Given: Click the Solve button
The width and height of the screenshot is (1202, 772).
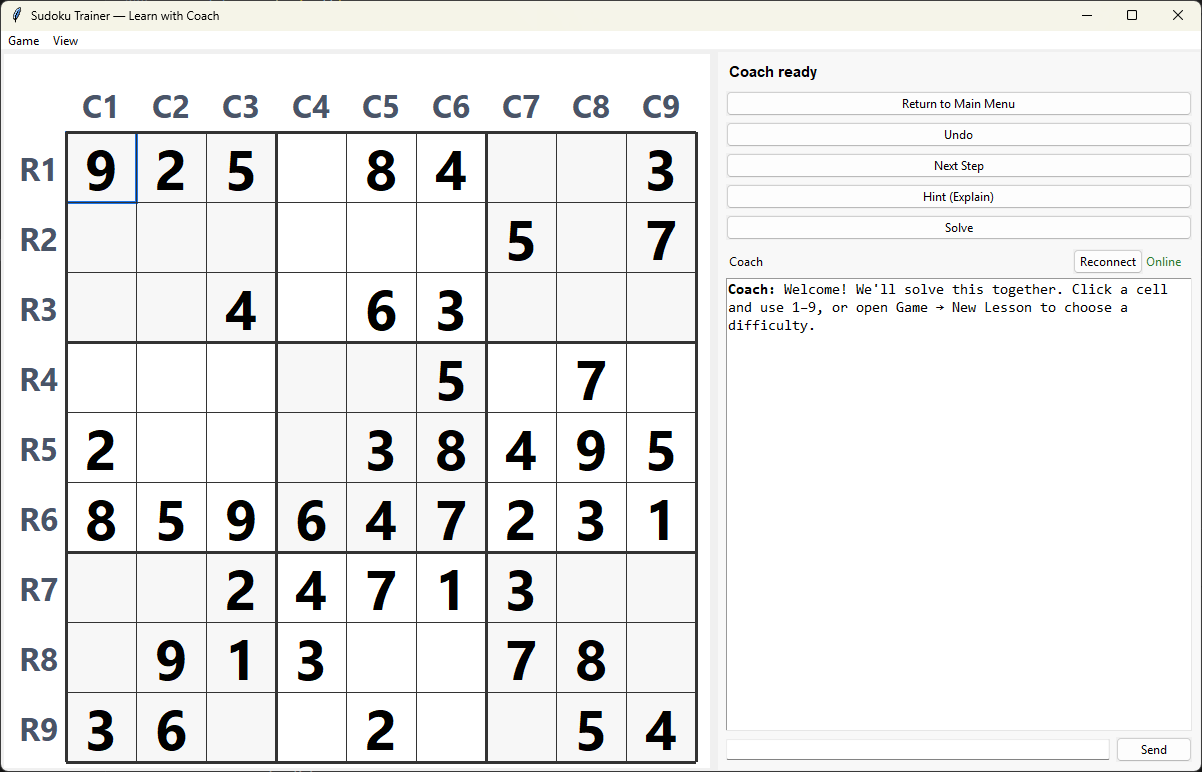Looking at the screenshot, I should tap(957, 227).
